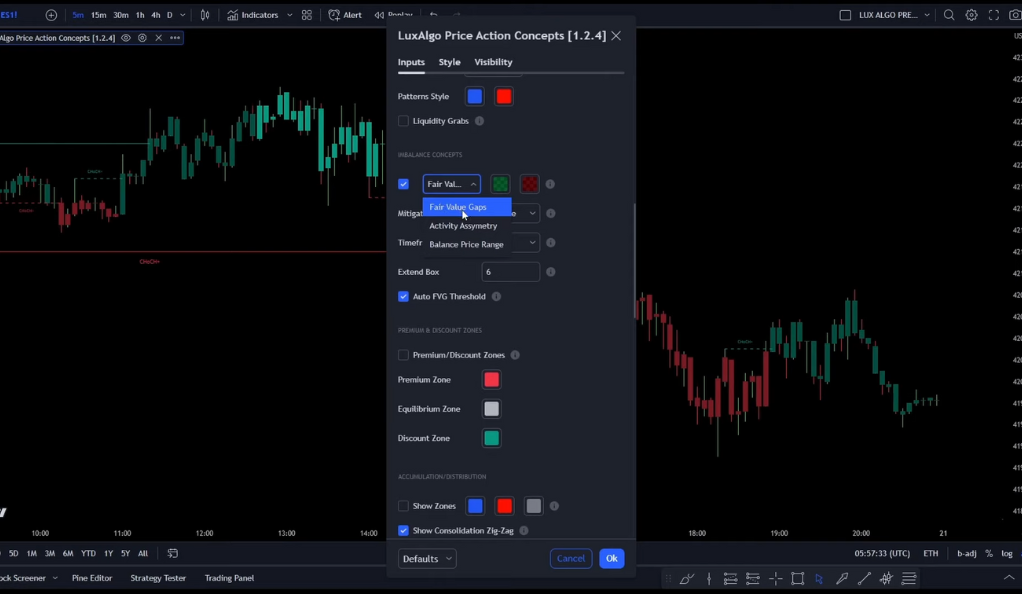Expand the timeframe interval chevron
The width and height of the screenshot is (1022, 594).
pos(182,15)
